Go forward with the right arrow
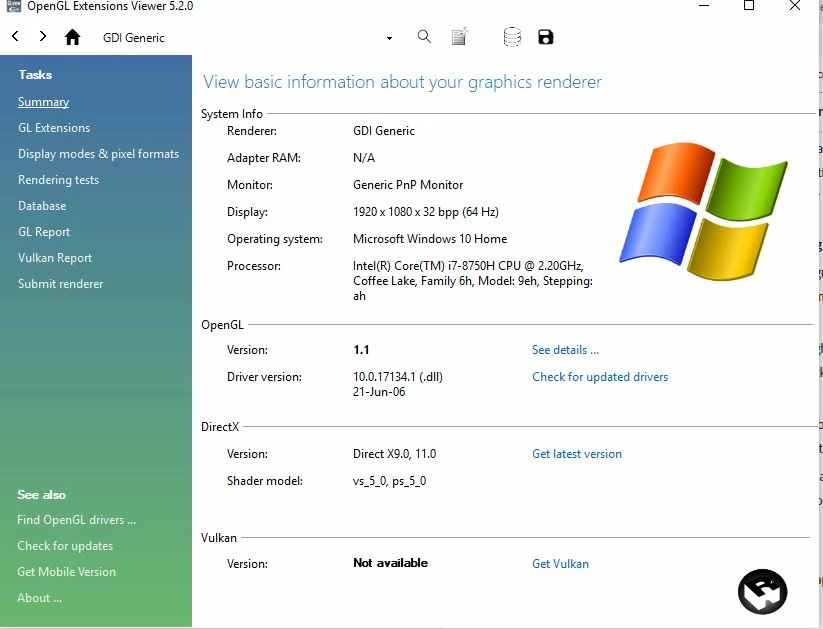The width and height of the screenshot is (823, 629). click(43, 36)
